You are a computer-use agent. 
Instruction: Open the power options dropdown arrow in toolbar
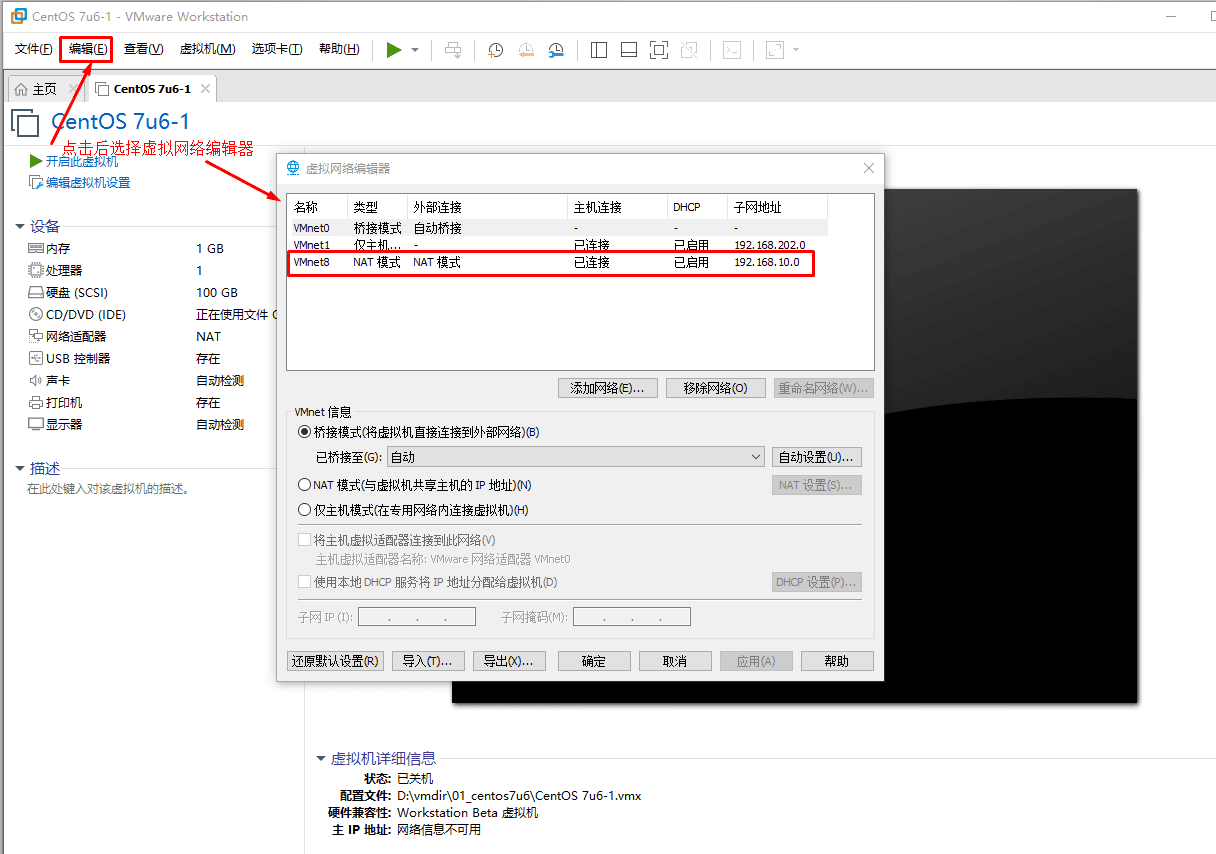tap(415, 50)
